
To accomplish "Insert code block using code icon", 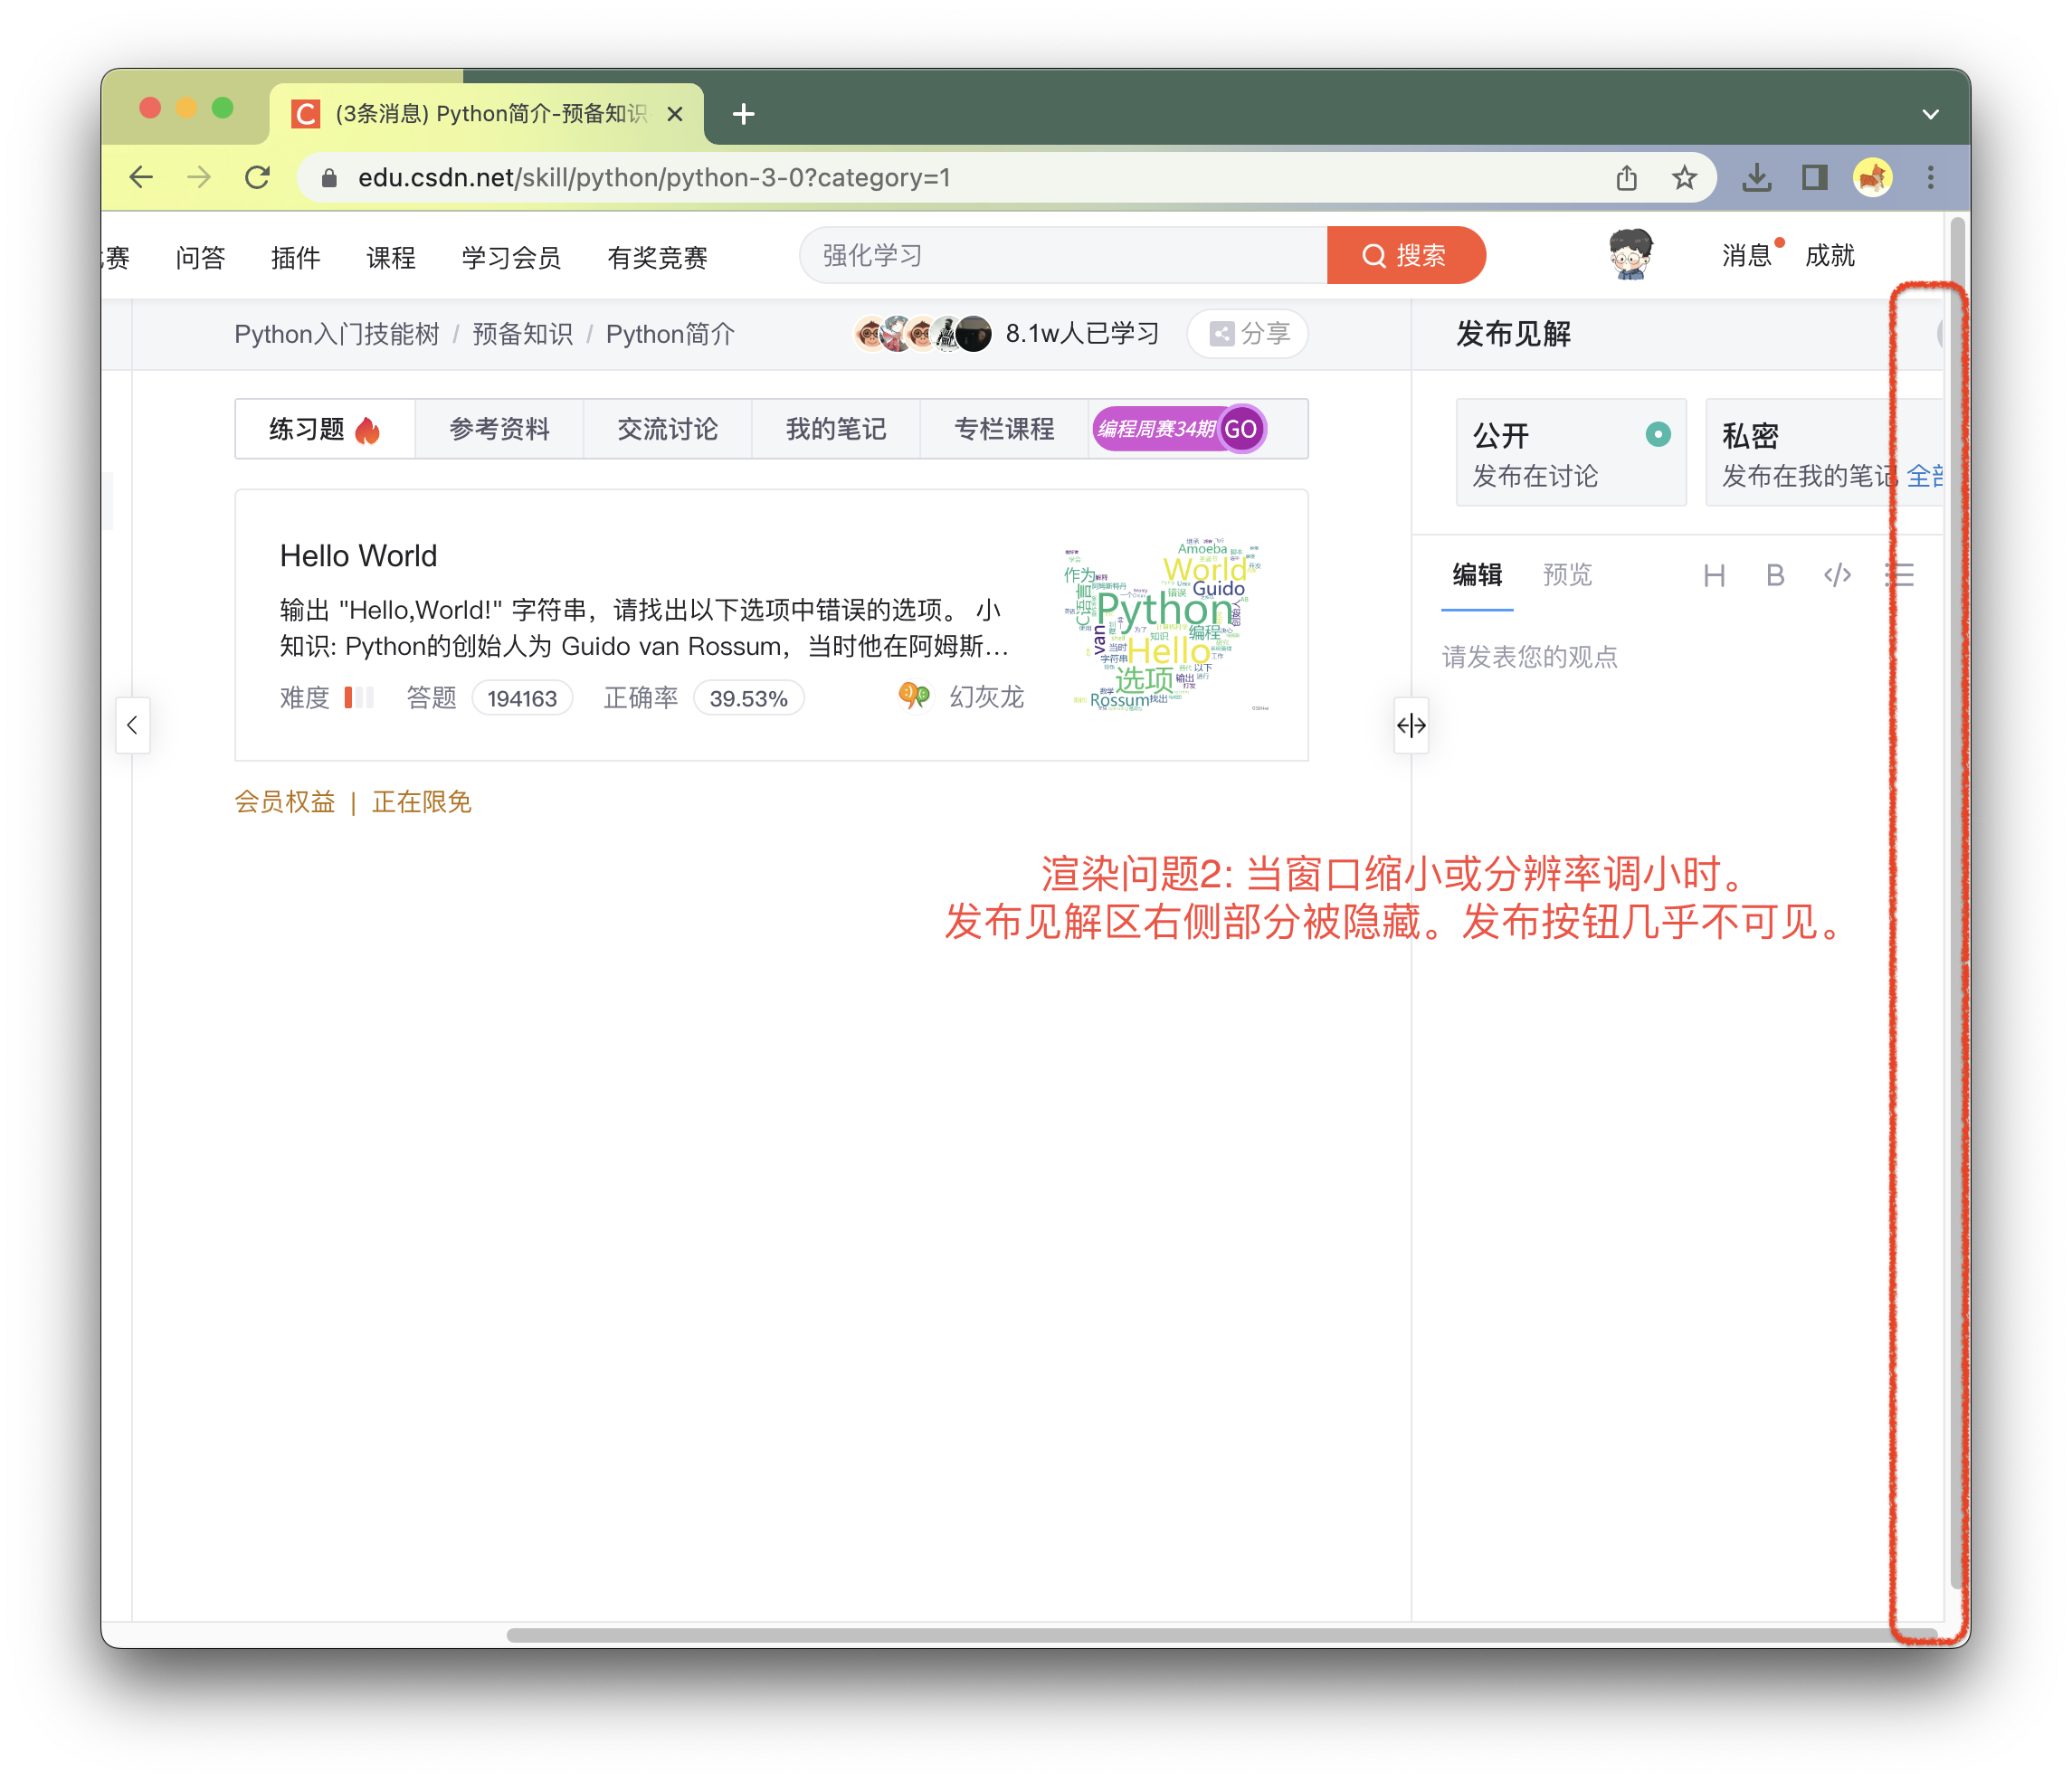I will pyautogui.click(x=1837, y=575).
